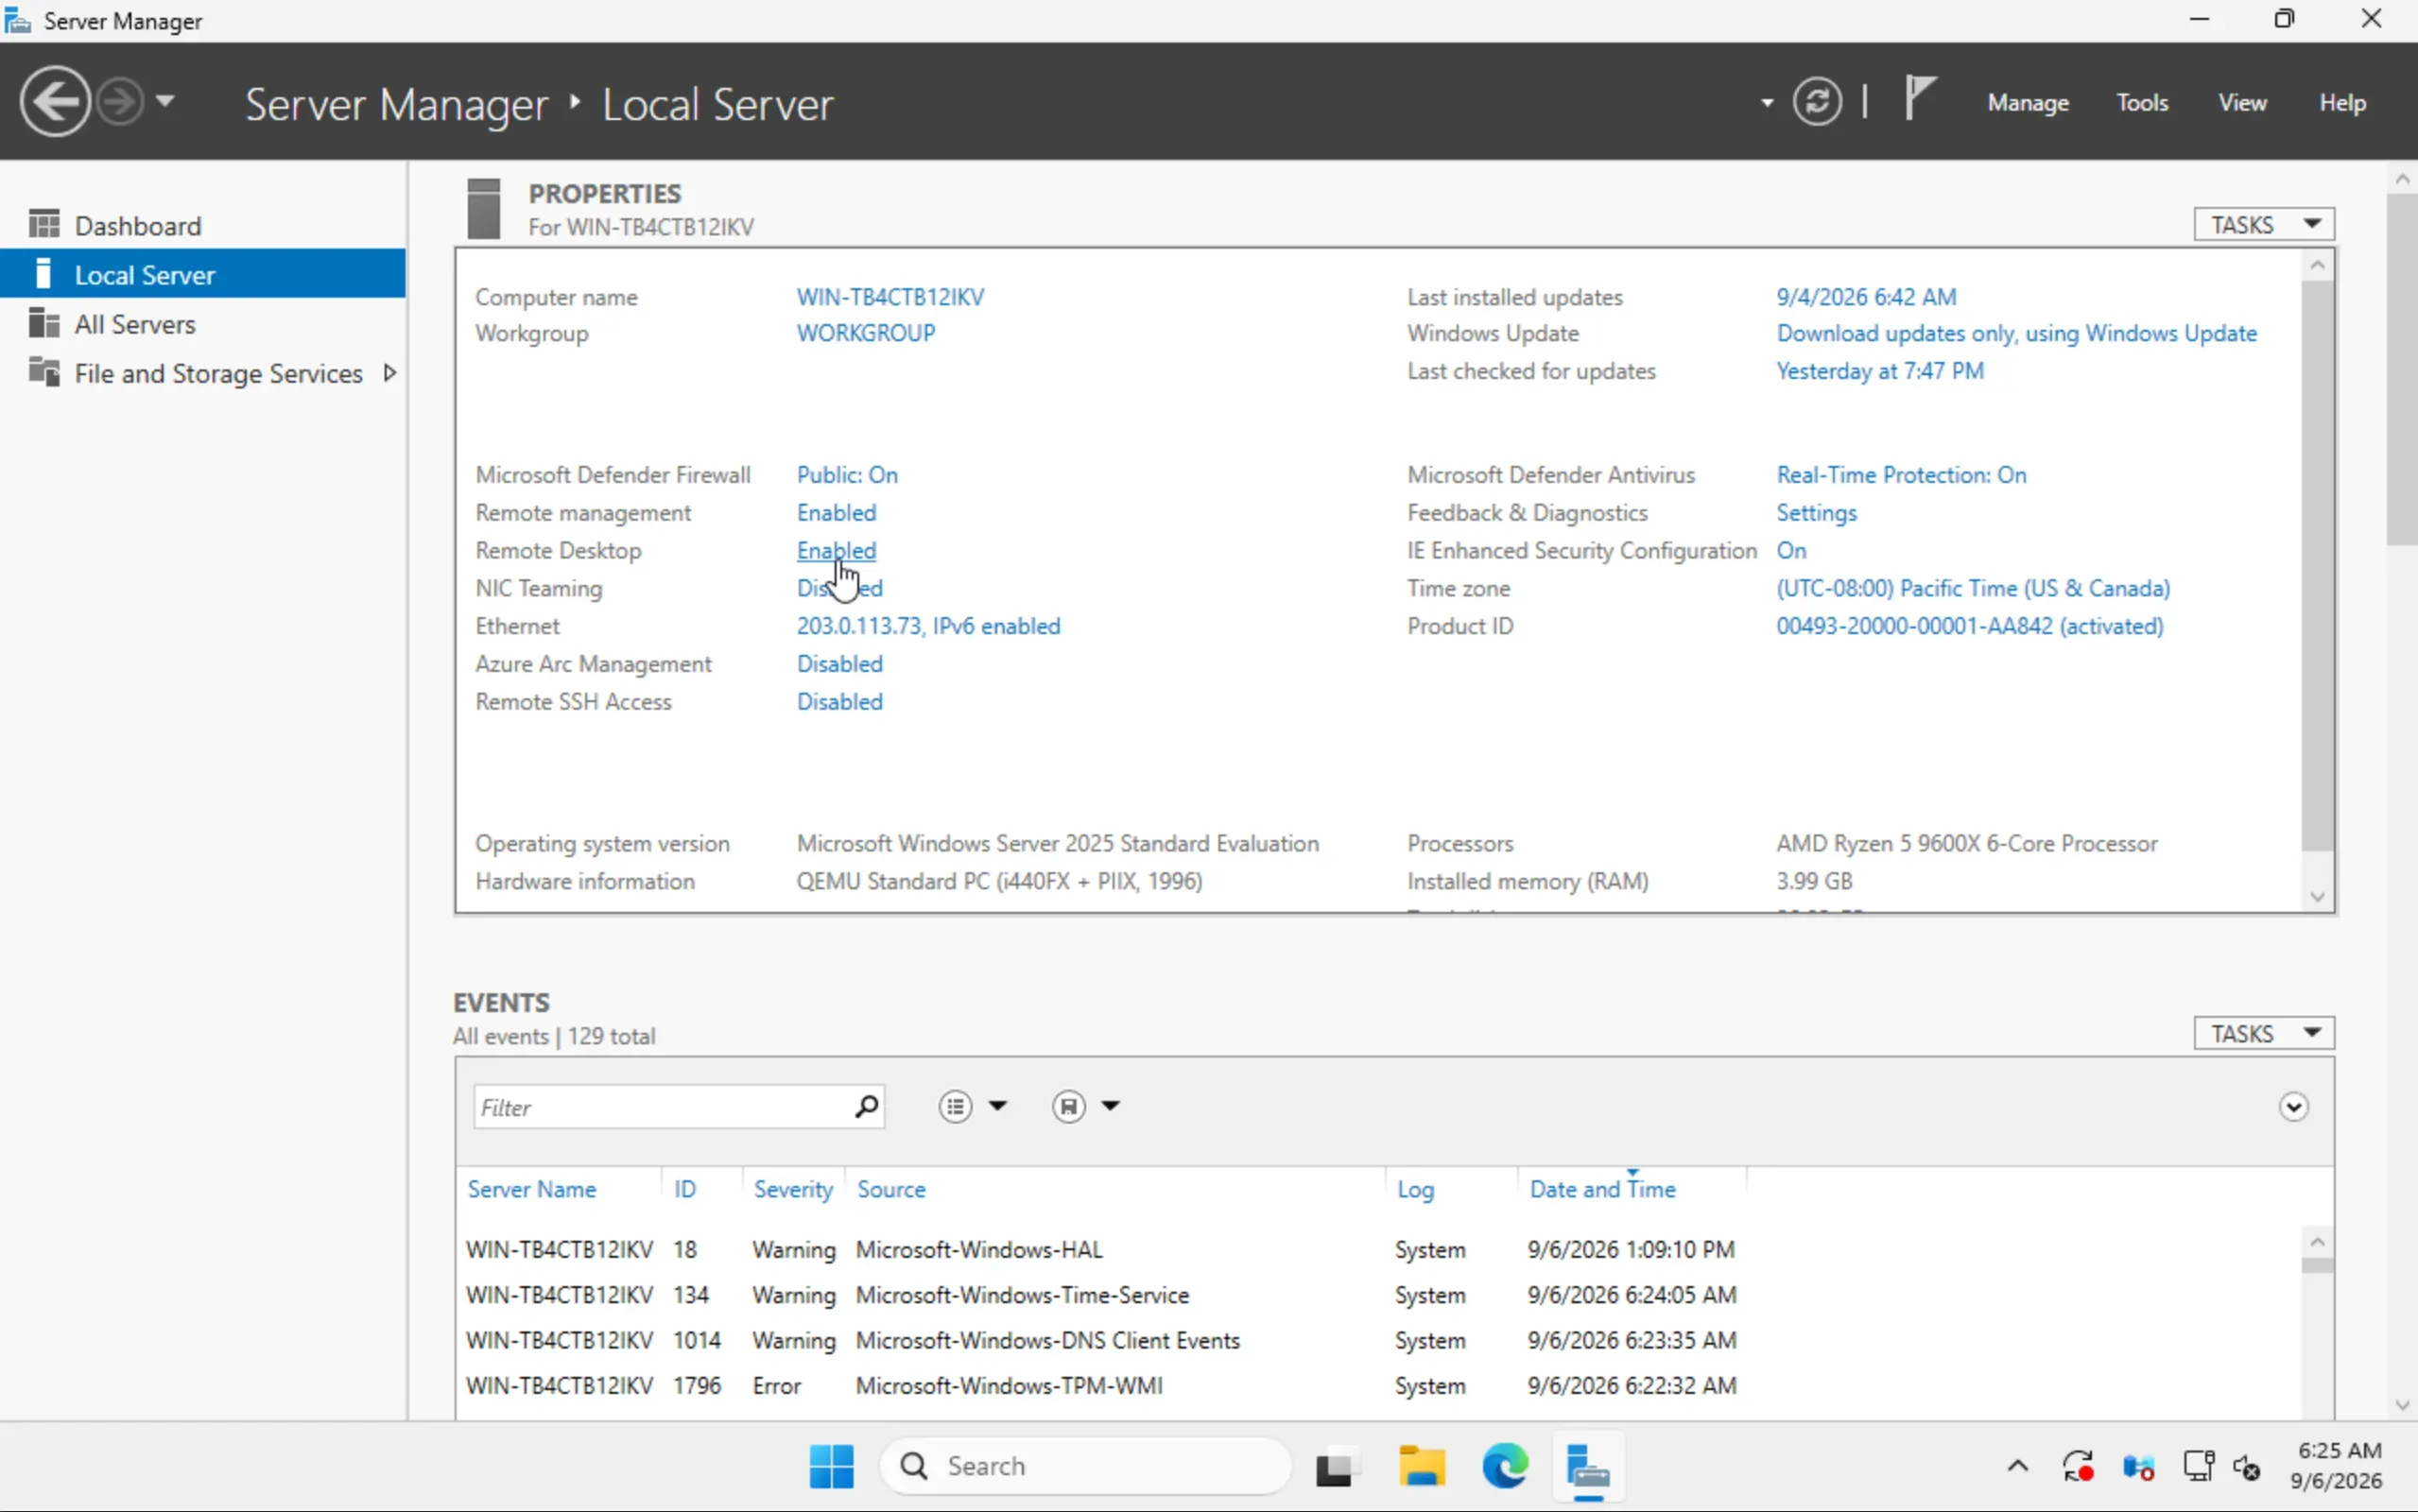Sort events by Server Name column

(531, 1189)
